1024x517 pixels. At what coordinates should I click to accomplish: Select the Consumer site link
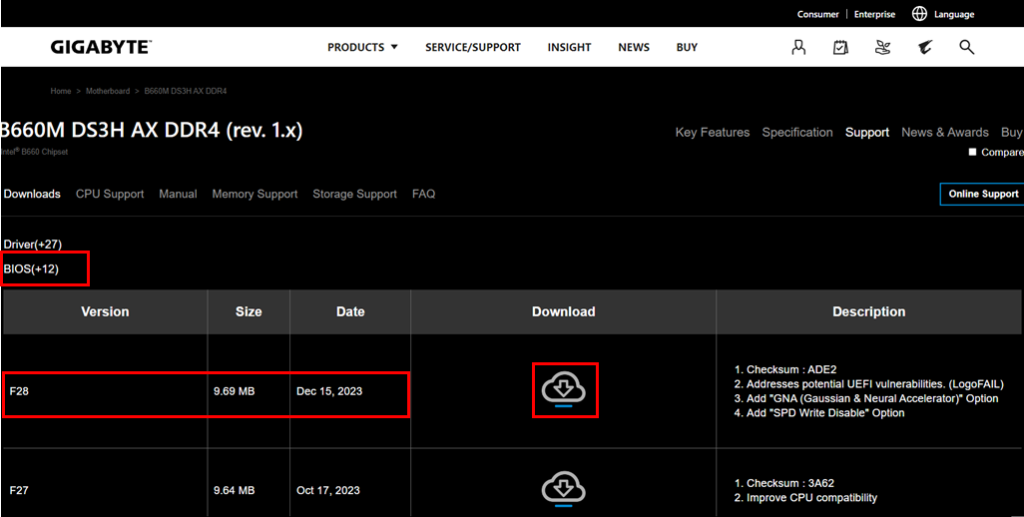(x=818, y=14)
